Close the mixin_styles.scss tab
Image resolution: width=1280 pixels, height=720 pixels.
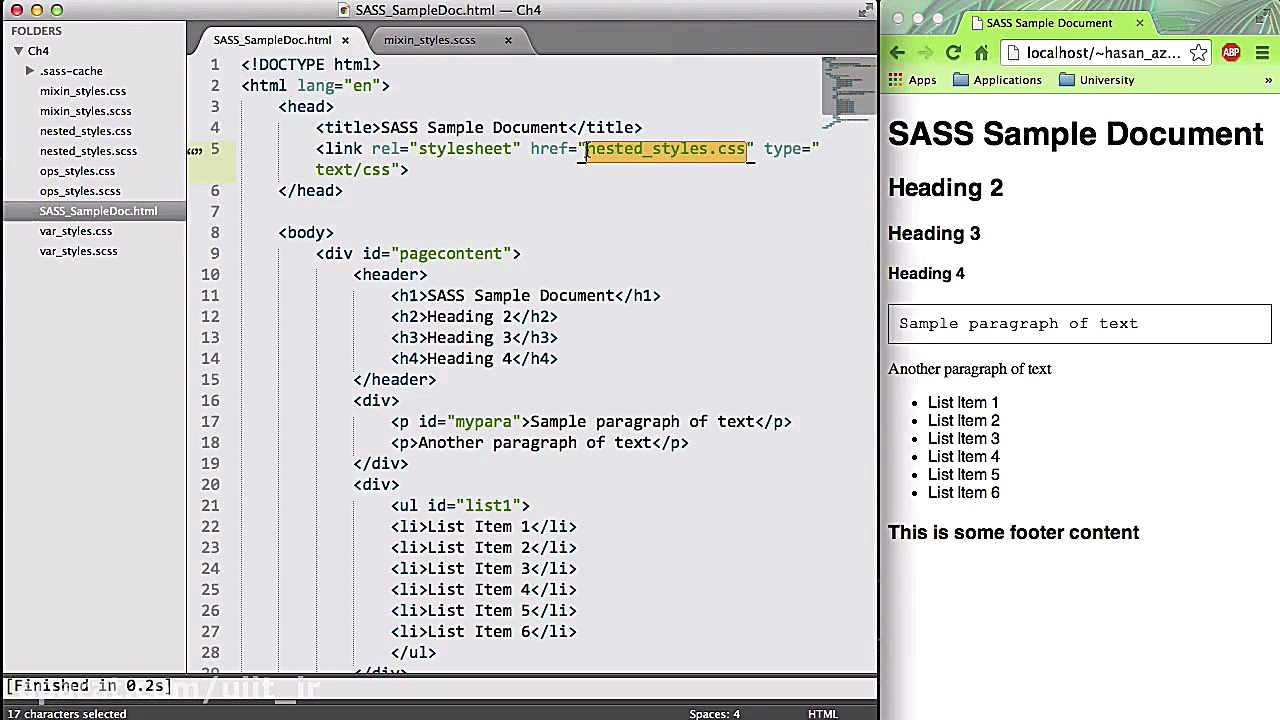[x=508, y=40]
